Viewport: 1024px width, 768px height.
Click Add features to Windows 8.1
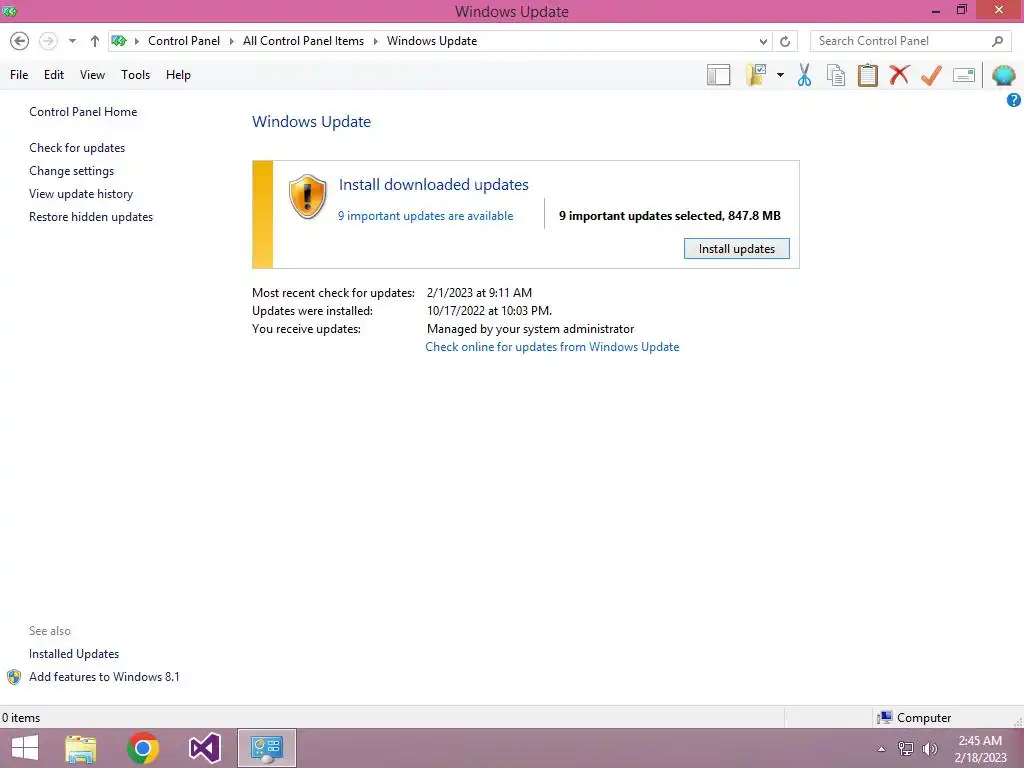tap(104, 677)
